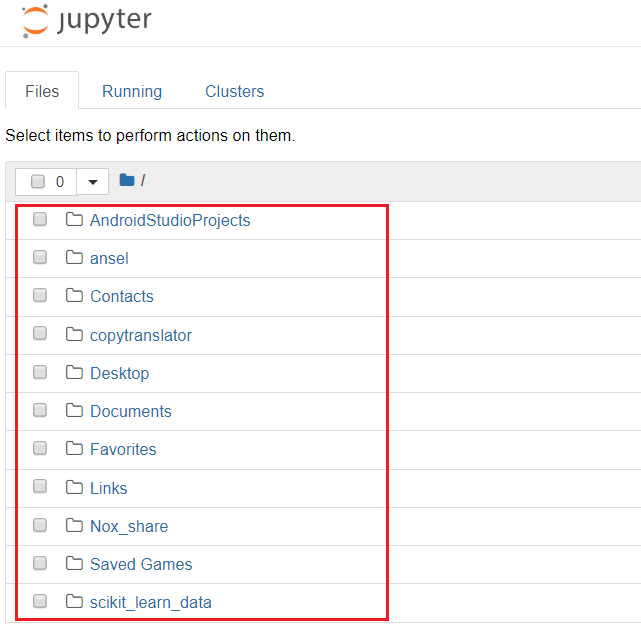The image size is (641, 624).
Task: Browse into the Favorites folder
Action: pos(123,449)
